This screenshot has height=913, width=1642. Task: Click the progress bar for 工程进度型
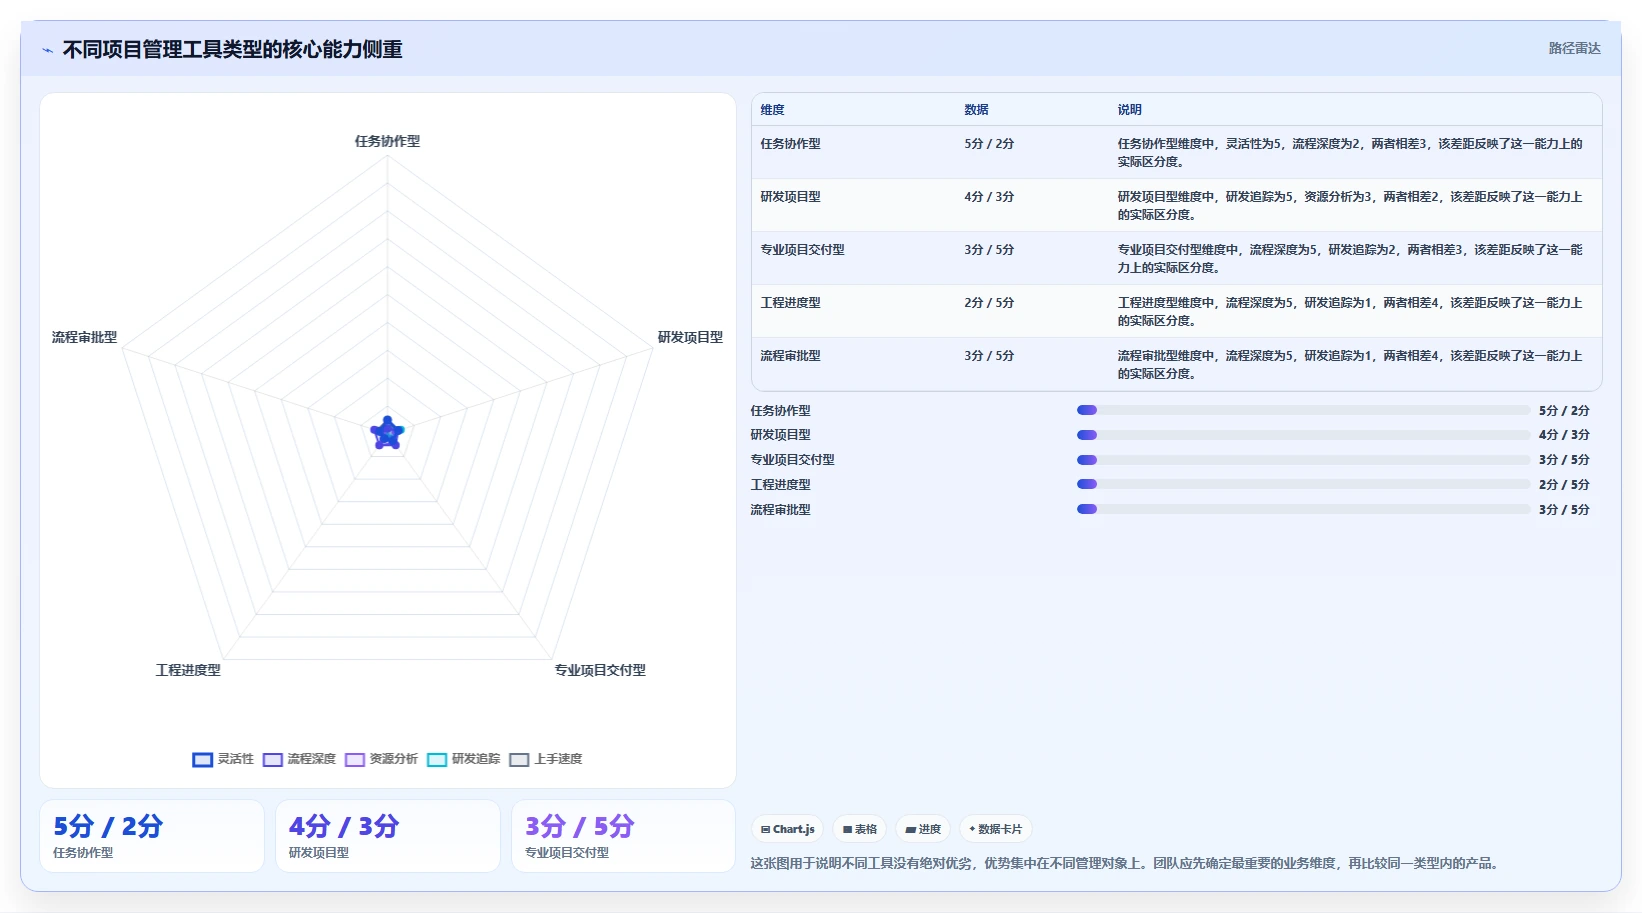pyautogui.click(x=1303, y=484)
